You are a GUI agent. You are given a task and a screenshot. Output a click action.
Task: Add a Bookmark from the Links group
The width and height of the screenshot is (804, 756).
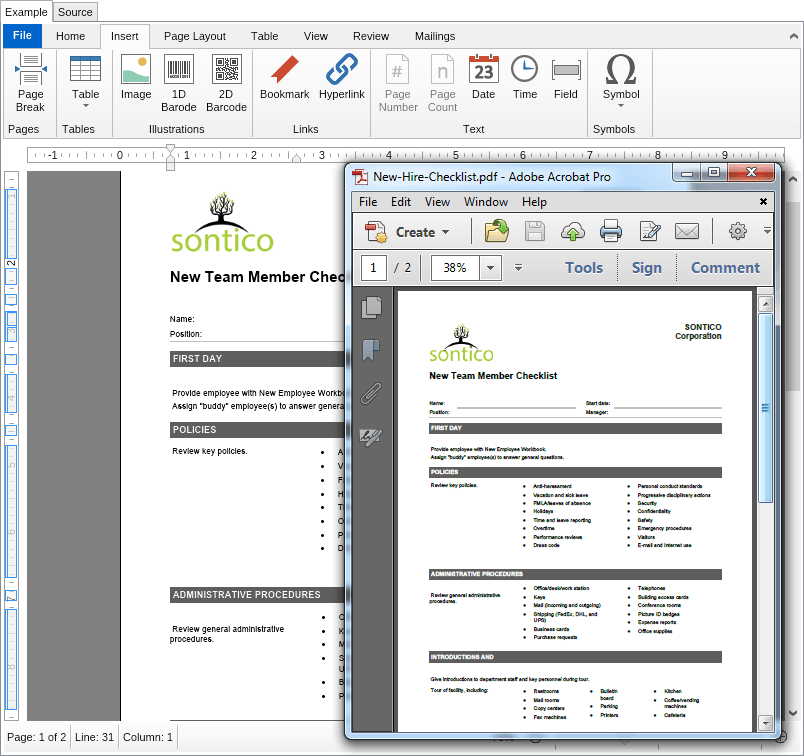pyautogui.click(x=284, y=77)
